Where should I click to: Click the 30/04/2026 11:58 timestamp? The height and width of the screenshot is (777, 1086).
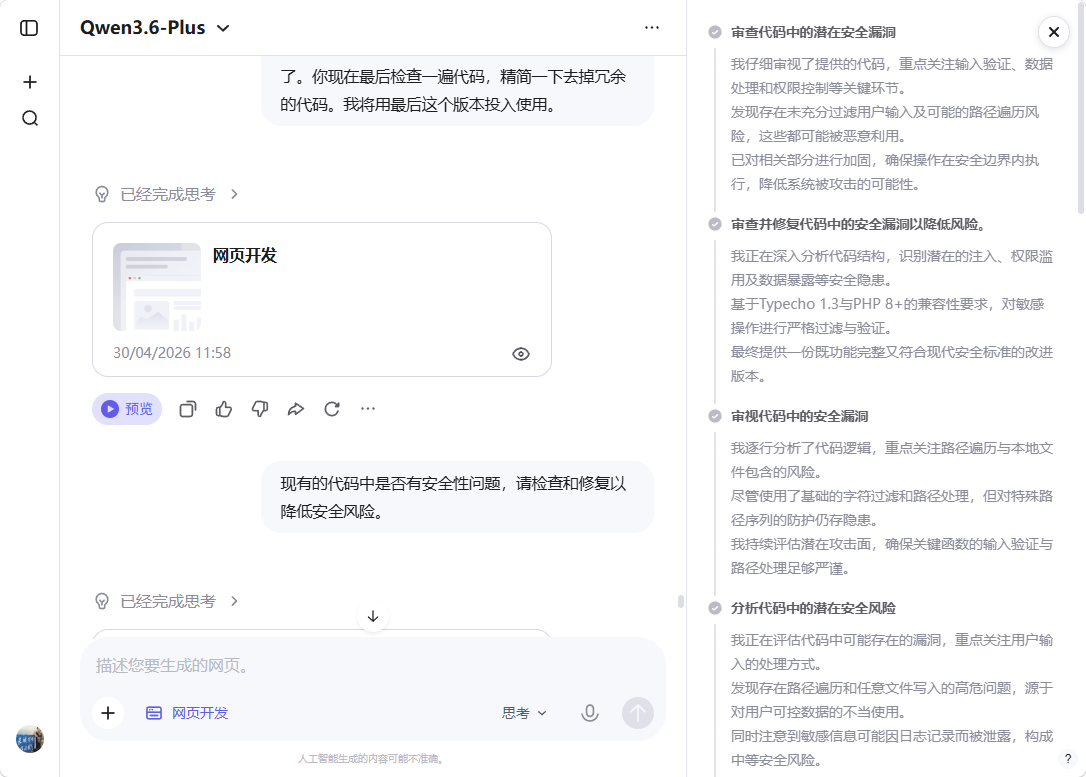click(x=172, y=353)
